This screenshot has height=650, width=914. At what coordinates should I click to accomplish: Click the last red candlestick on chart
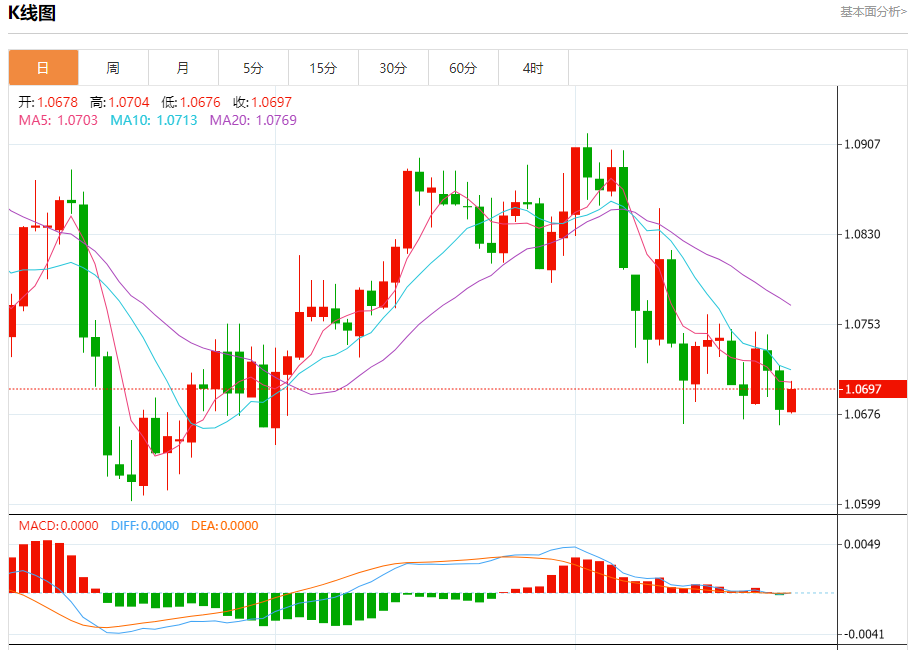pyautogui.click(x=791, y=400)
